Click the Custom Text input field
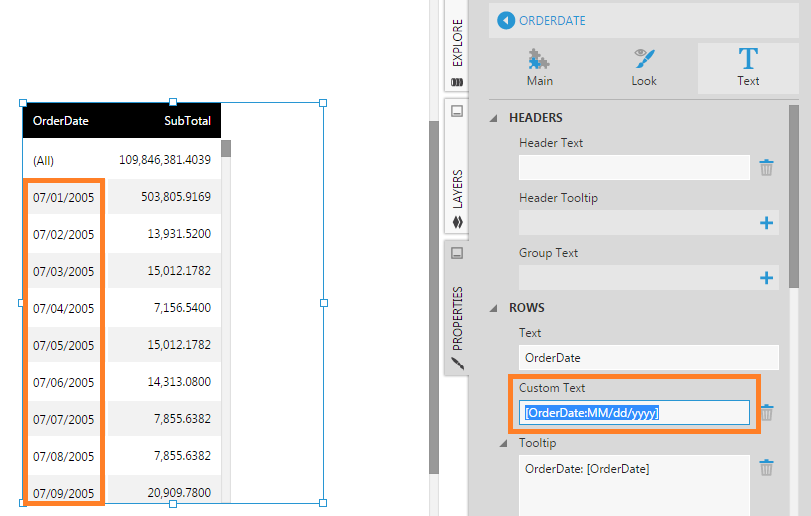The height and width of the screenshot is (516, 811). point(633,412)
